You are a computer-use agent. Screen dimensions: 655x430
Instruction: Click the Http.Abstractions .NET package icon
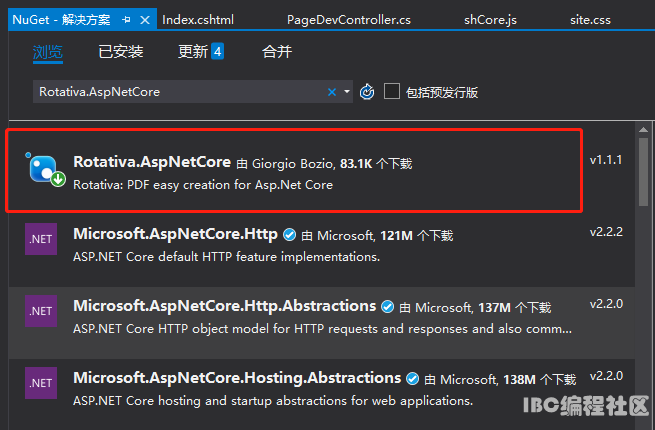tap(41, 311)
